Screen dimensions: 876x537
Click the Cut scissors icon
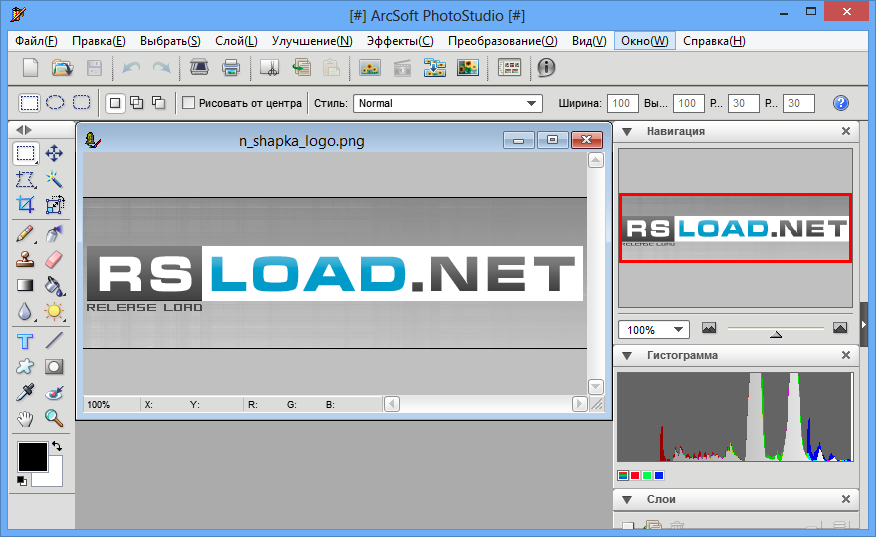269,68
